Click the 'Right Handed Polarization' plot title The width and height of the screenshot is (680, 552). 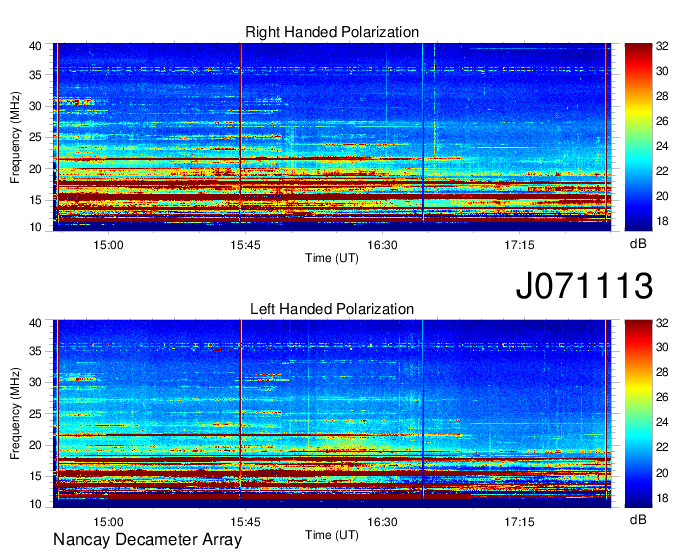point(332,32)
